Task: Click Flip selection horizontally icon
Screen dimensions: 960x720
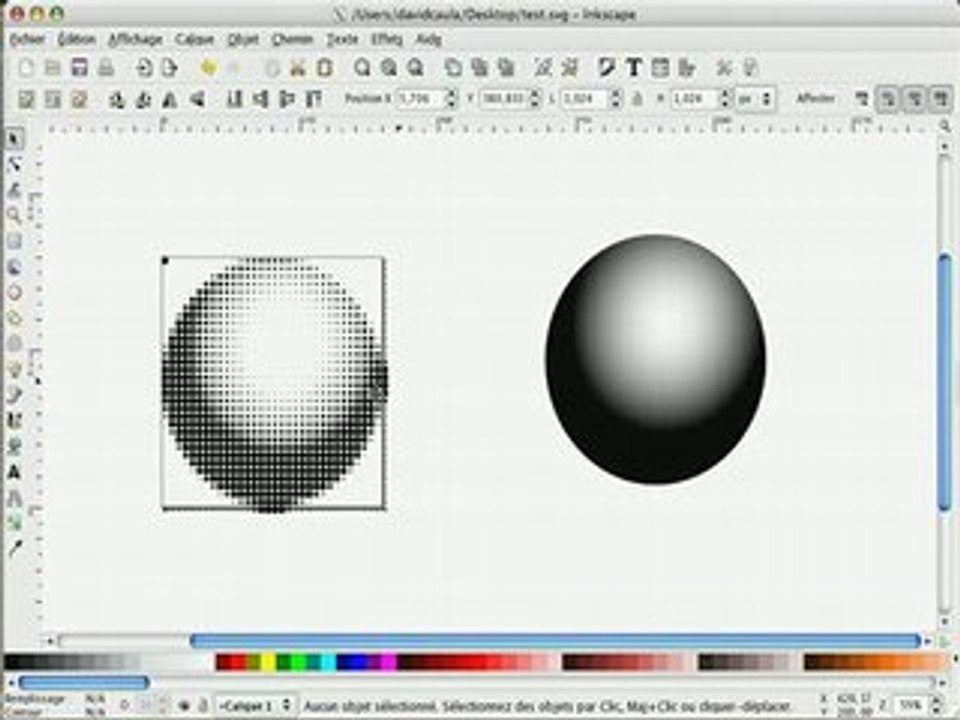Action: [x=170, y=99]
